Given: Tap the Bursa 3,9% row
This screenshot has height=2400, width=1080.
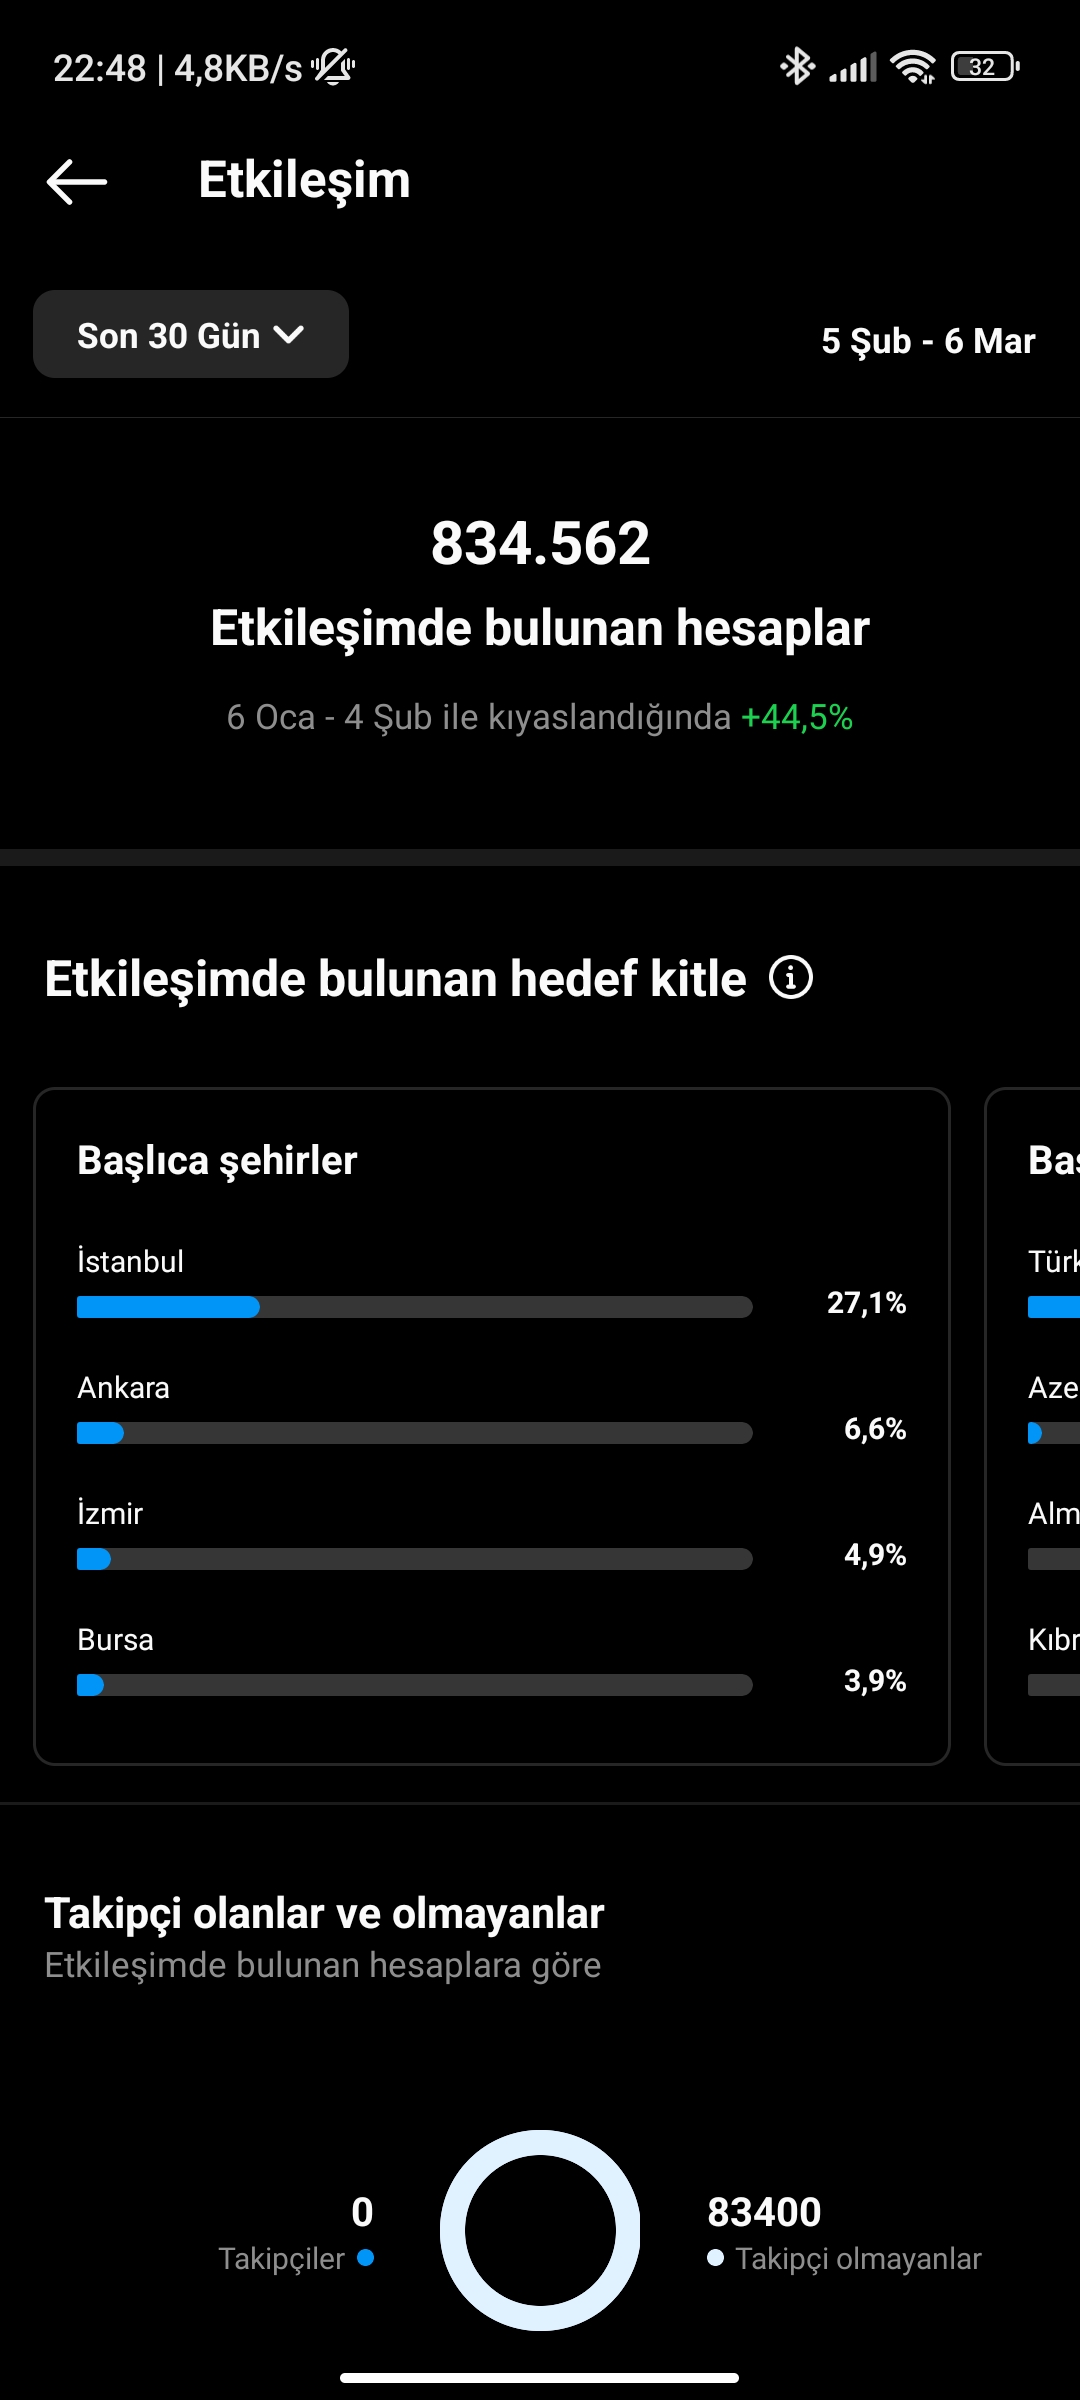Looking at the screenshot, I should (492, 1660).
